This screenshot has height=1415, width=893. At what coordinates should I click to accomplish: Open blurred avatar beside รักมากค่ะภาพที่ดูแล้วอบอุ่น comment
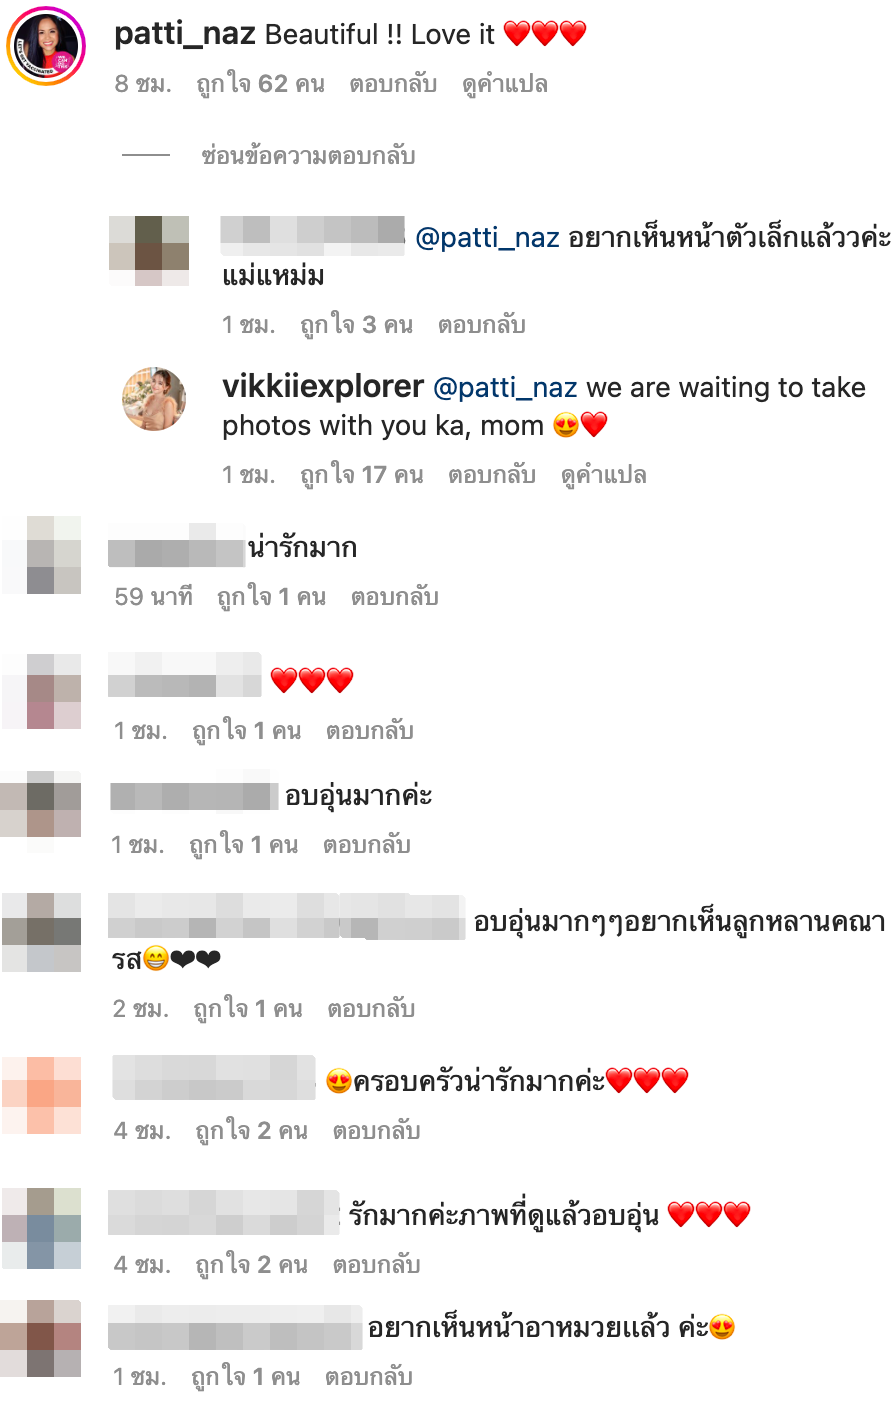41,1229
